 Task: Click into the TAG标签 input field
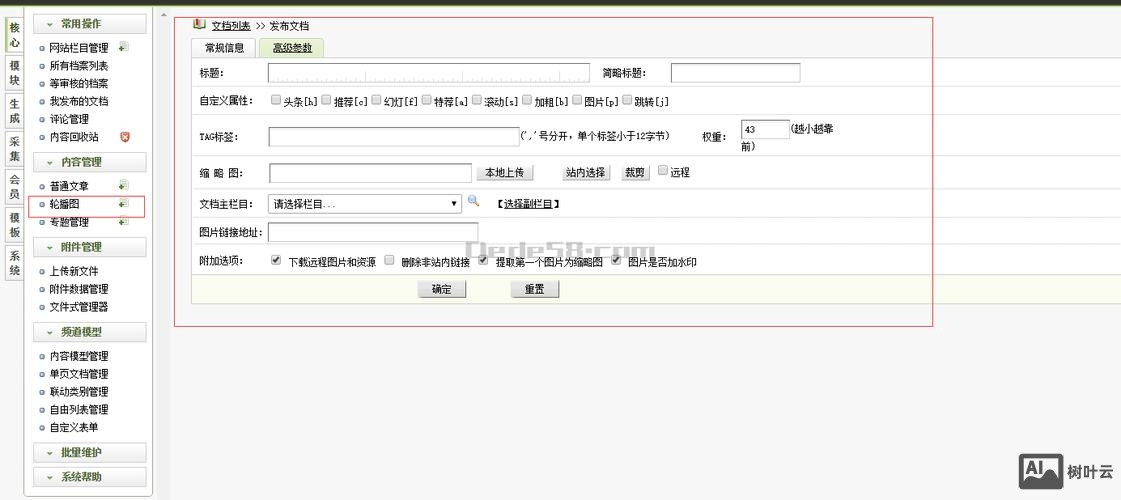(x=394, y=137)
